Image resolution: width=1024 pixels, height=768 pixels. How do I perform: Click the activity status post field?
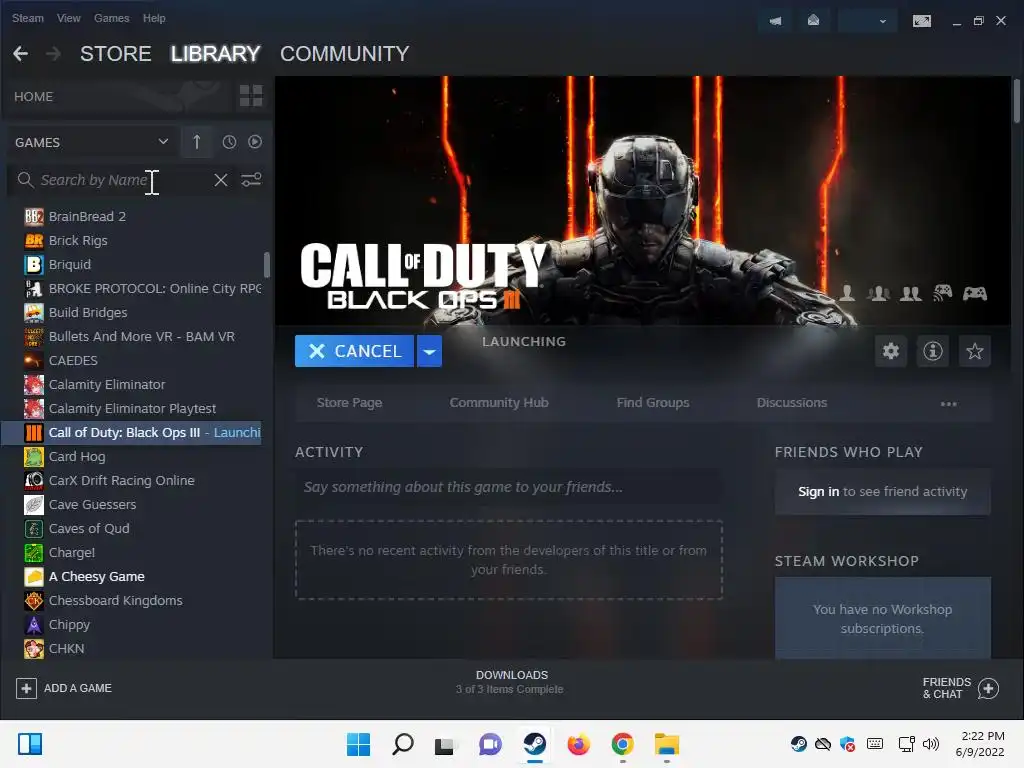pos(509,487)
